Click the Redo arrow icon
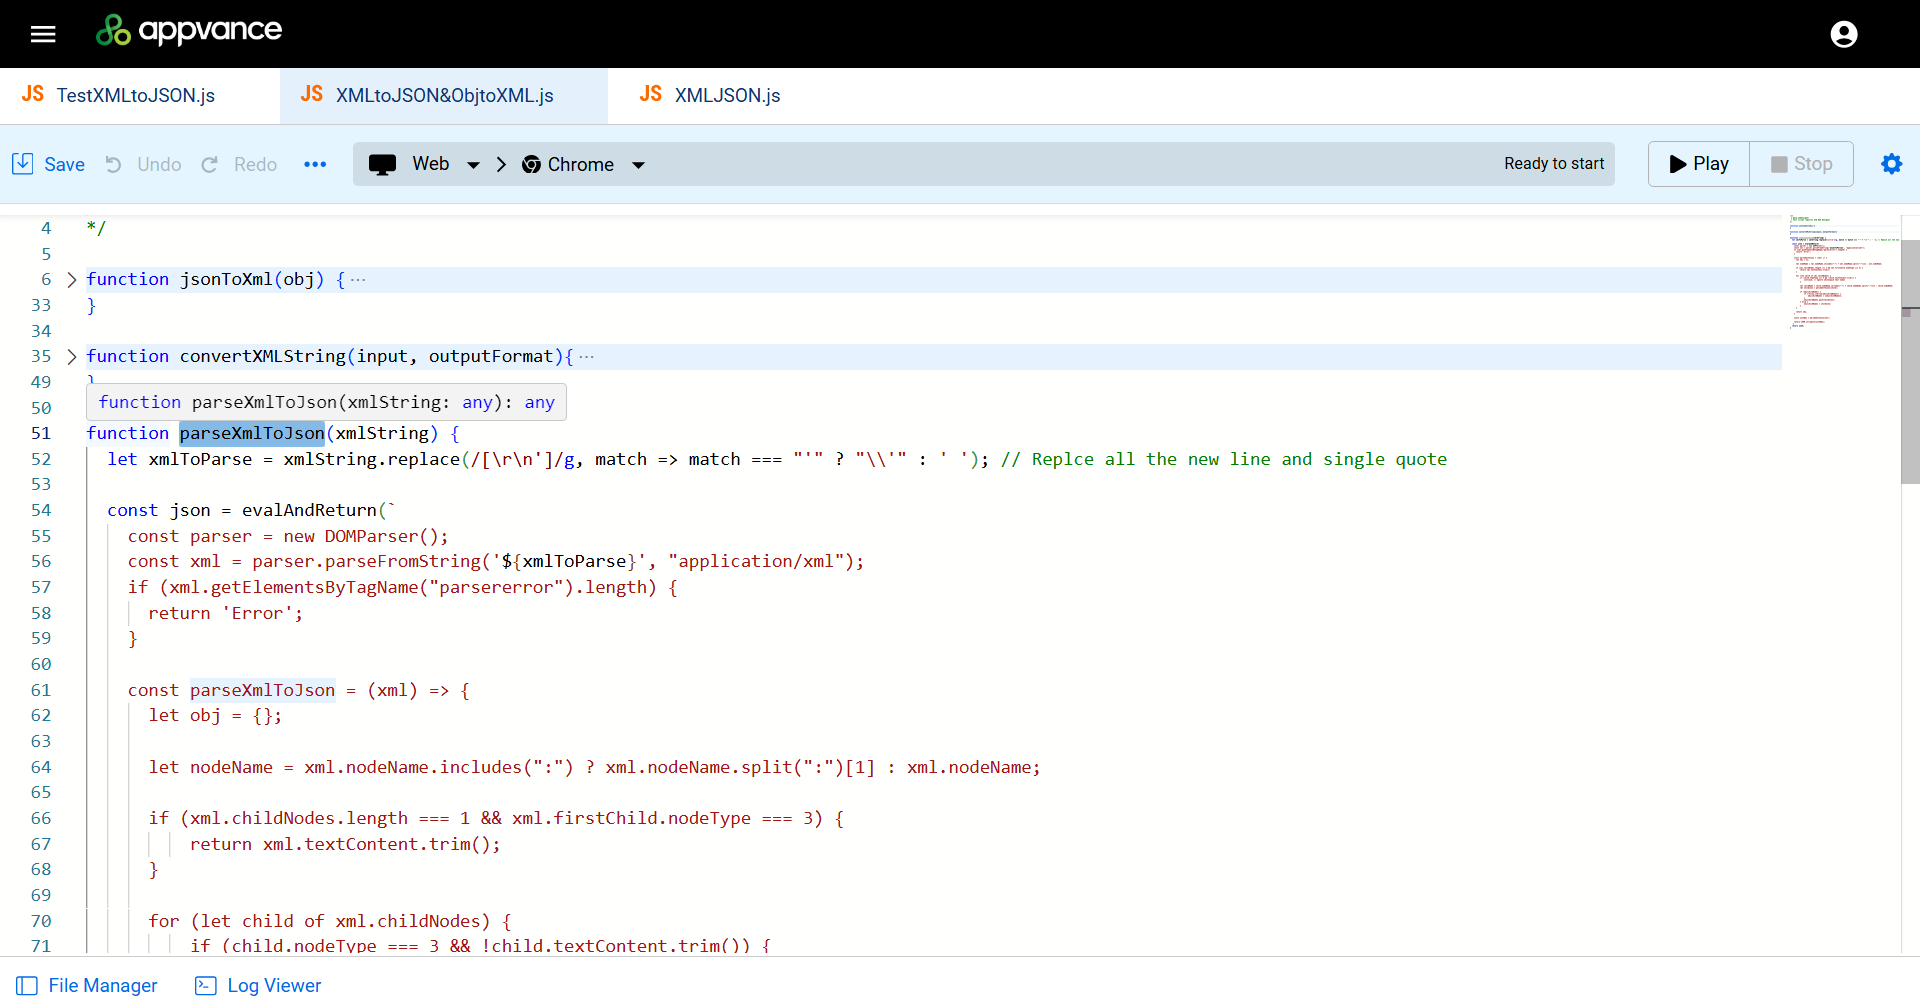 210,164
